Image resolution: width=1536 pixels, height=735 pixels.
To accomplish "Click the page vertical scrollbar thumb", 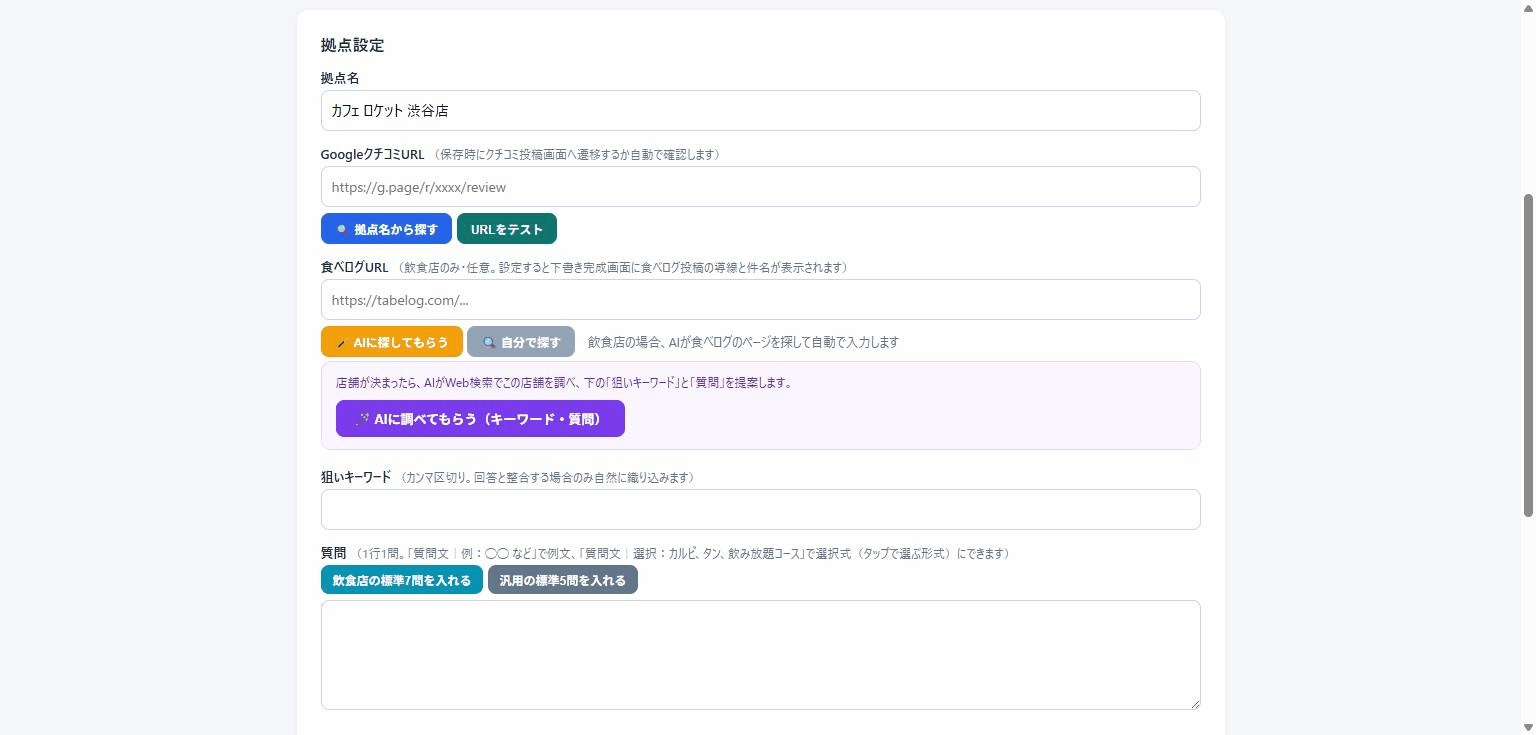I will pyautogui.click(x=1528, y=355).
